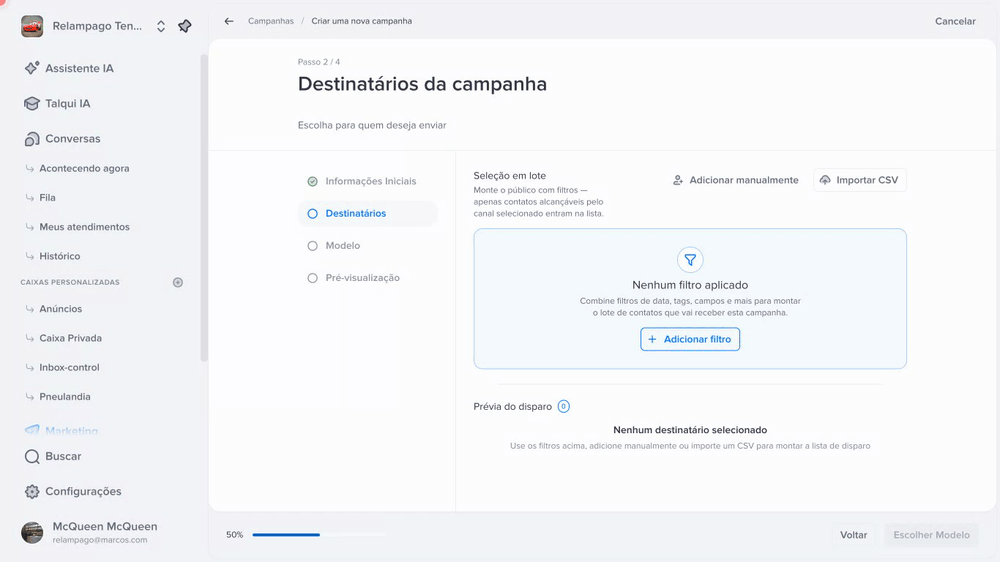This screenshot has height=562, width=1000.
Task: Click the sidebar scrollbar
Action: point(204,208)
